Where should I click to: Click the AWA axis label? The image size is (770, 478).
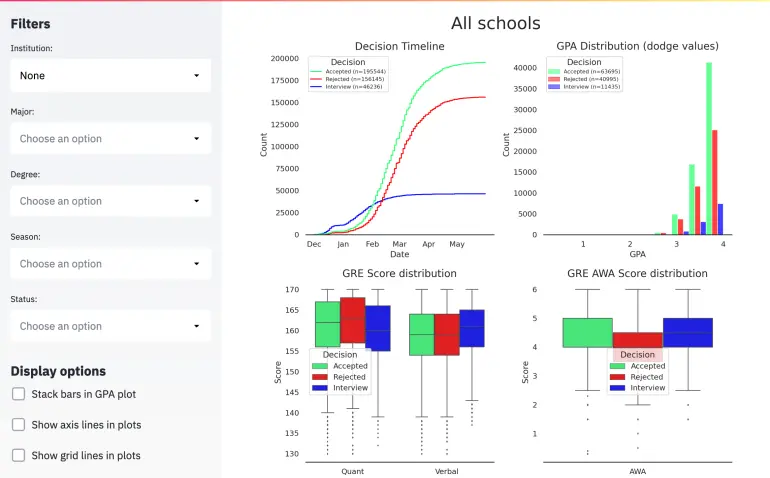tap(637, 471)
